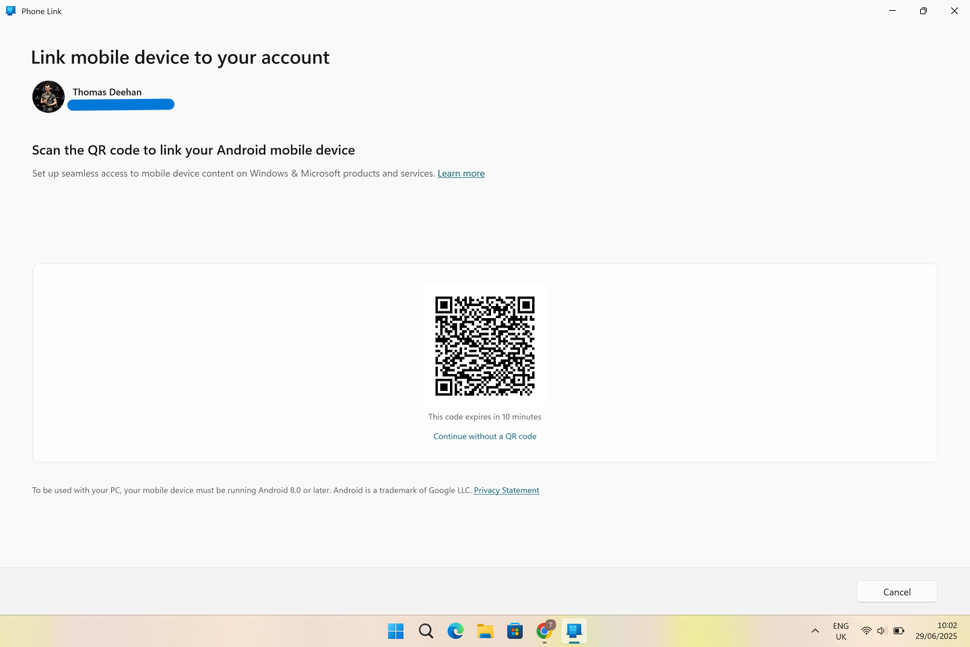Click the Phone Link app icon in title bar

tap(11, 11)
